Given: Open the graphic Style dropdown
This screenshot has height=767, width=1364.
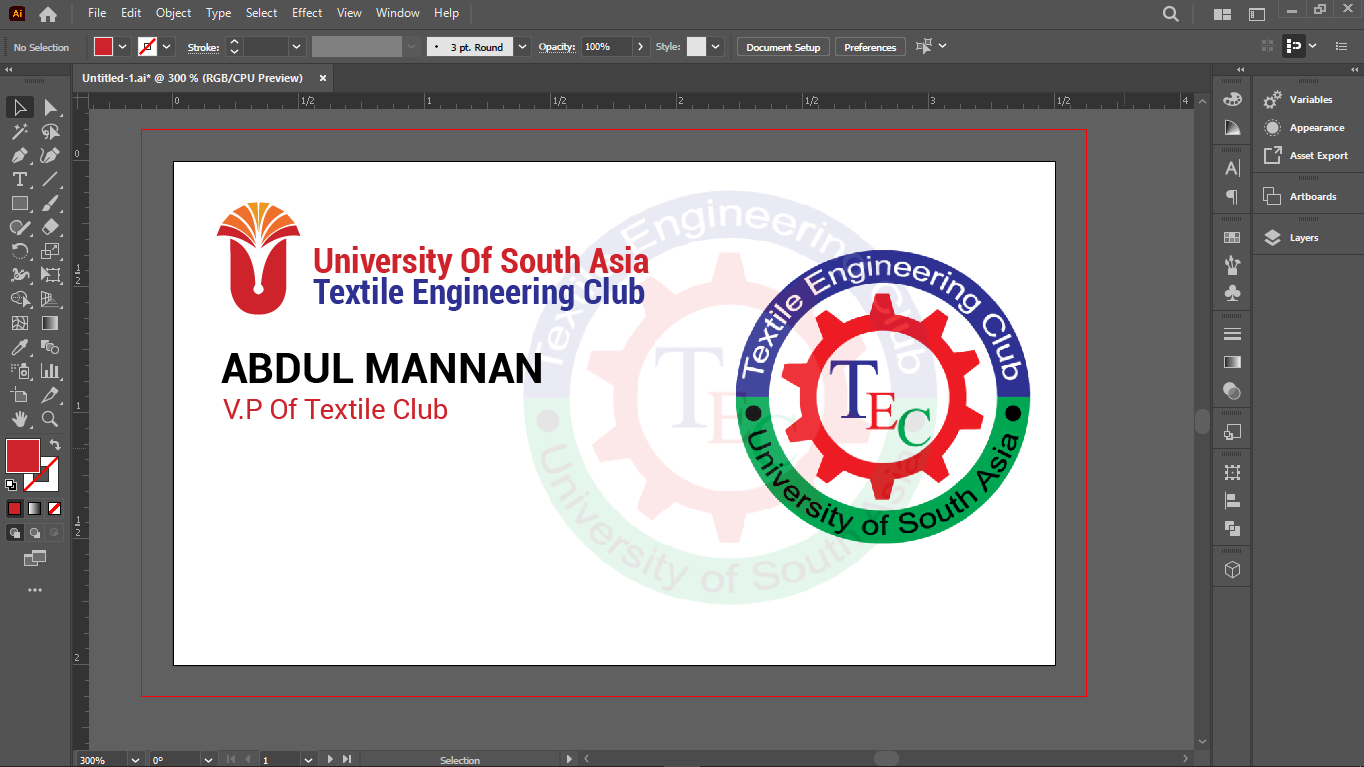Looking at the screenshot, I should pyautogui.click(x=716, y=47).
